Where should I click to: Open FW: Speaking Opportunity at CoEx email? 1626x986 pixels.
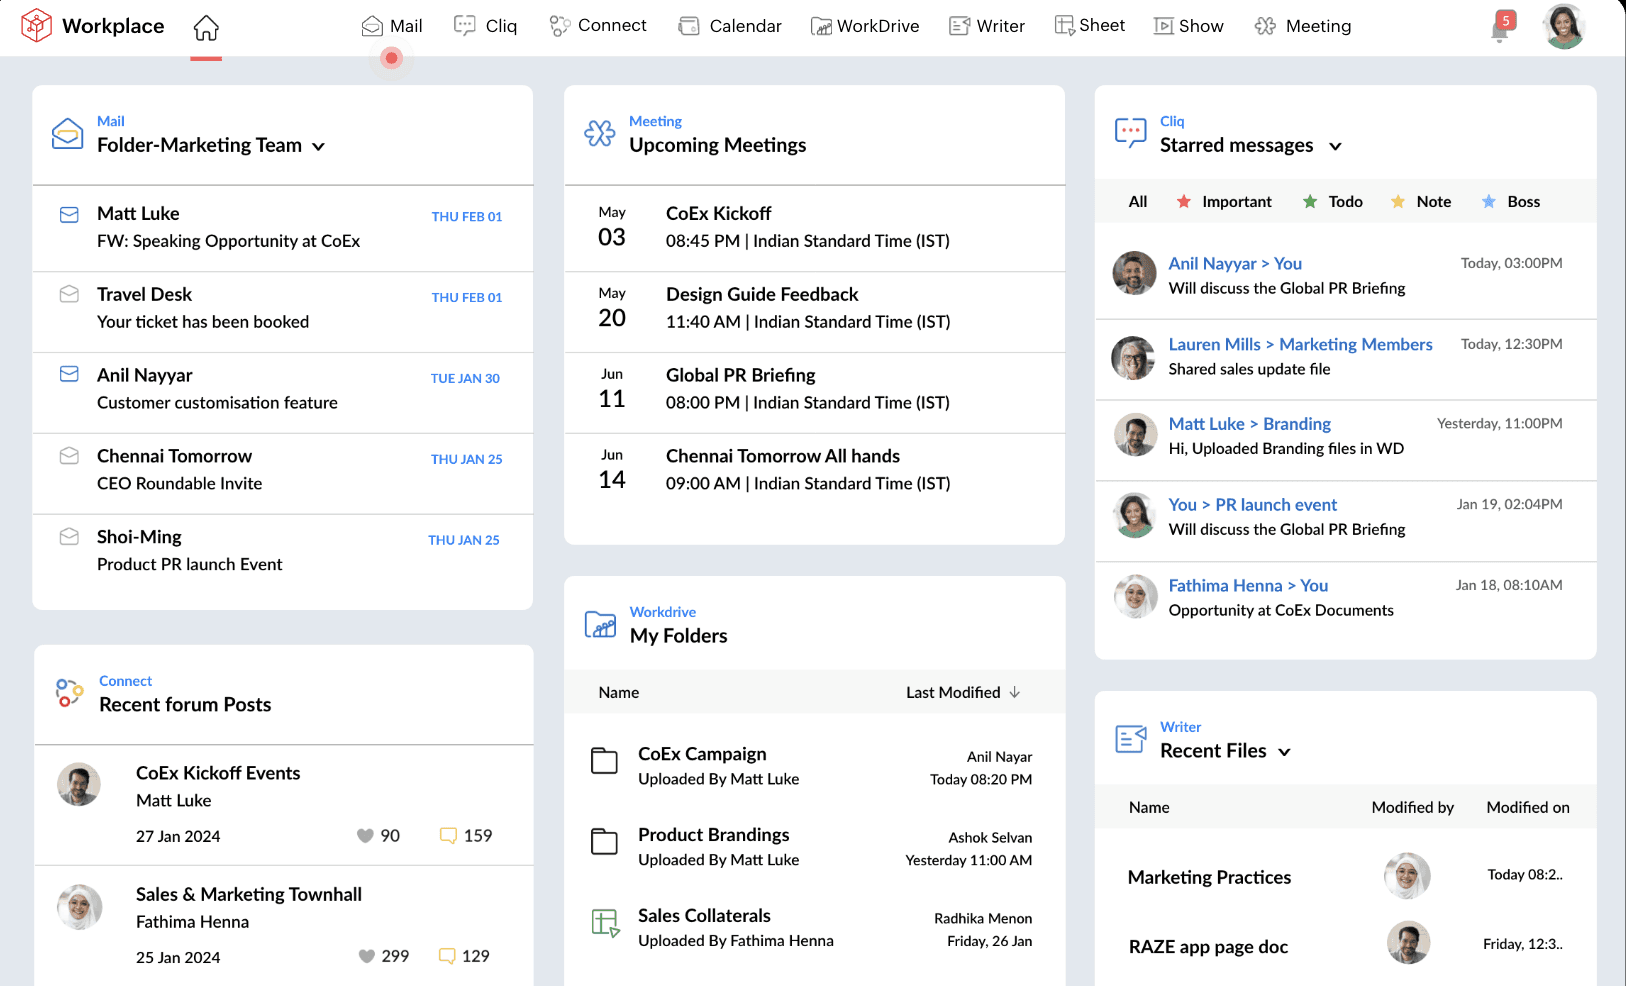228,241
